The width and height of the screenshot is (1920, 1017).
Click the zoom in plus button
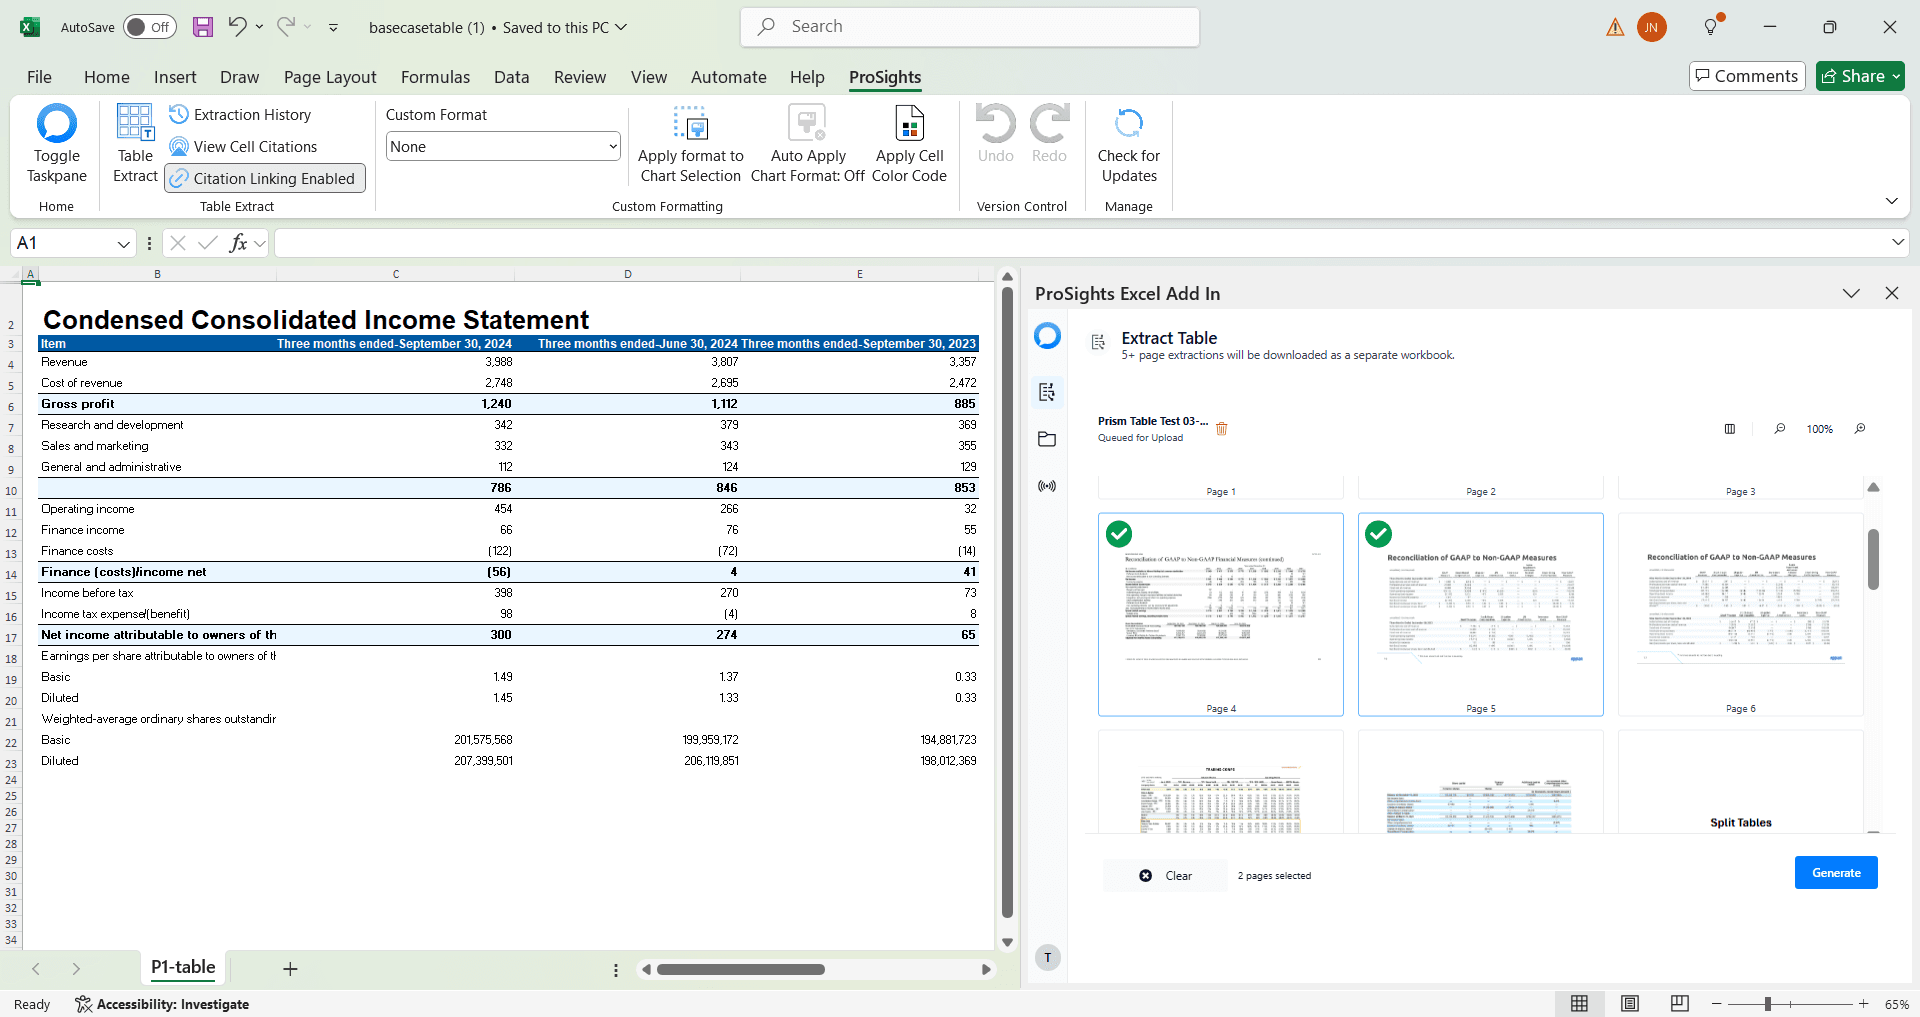point(1864,1004)
